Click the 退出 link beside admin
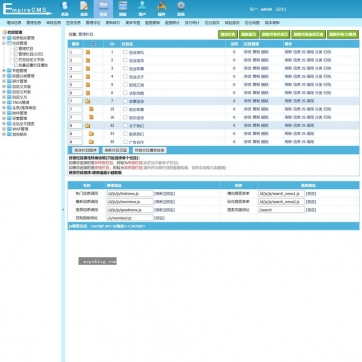Screen dimensions: 362x362 pos(280,9)
